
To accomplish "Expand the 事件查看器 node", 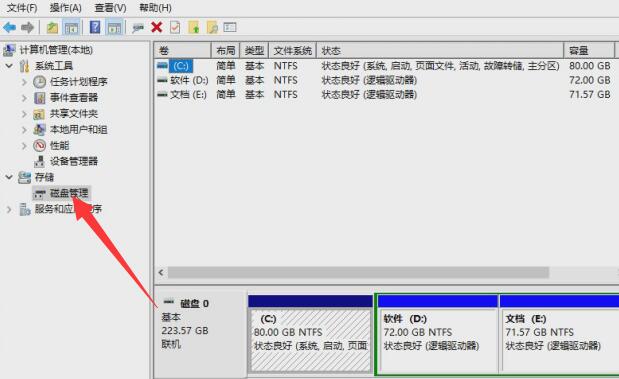I will pyautogui.click(x=24, y=98).
